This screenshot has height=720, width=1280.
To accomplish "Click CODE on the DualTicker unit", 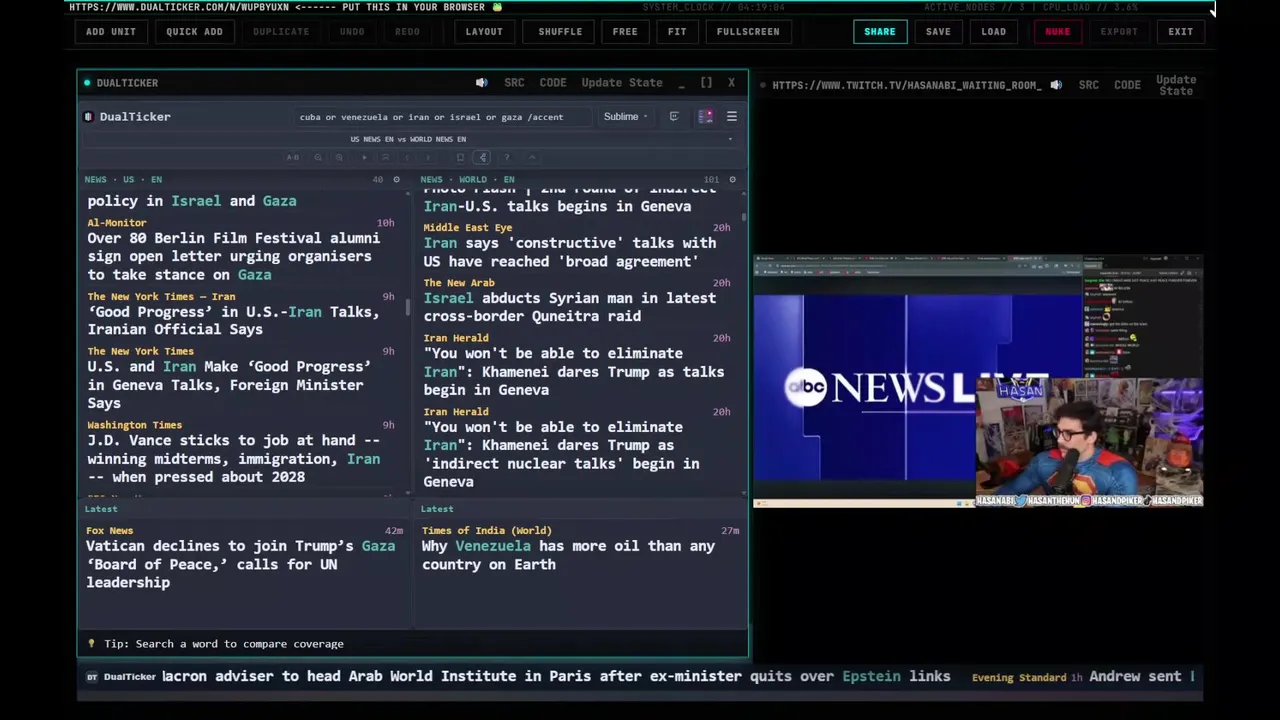I will [553, 83].
